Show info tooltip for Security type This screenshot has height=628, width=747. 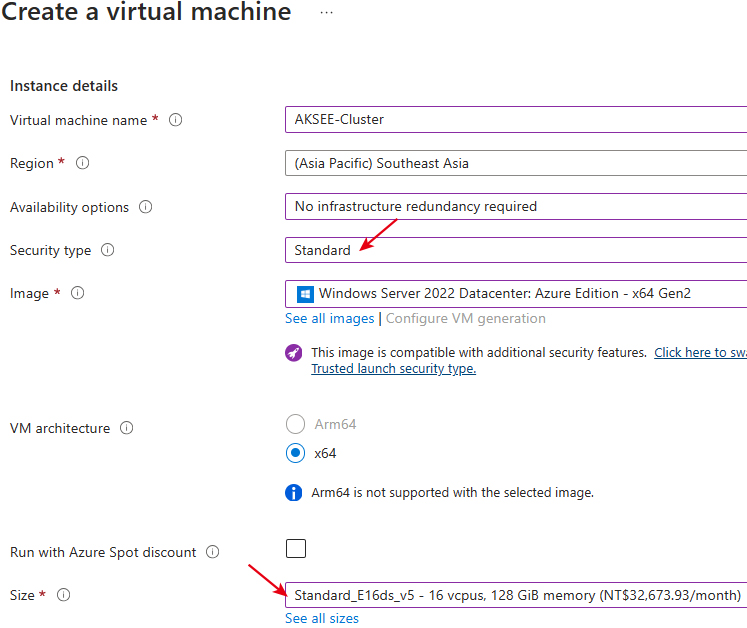(108, 250)
